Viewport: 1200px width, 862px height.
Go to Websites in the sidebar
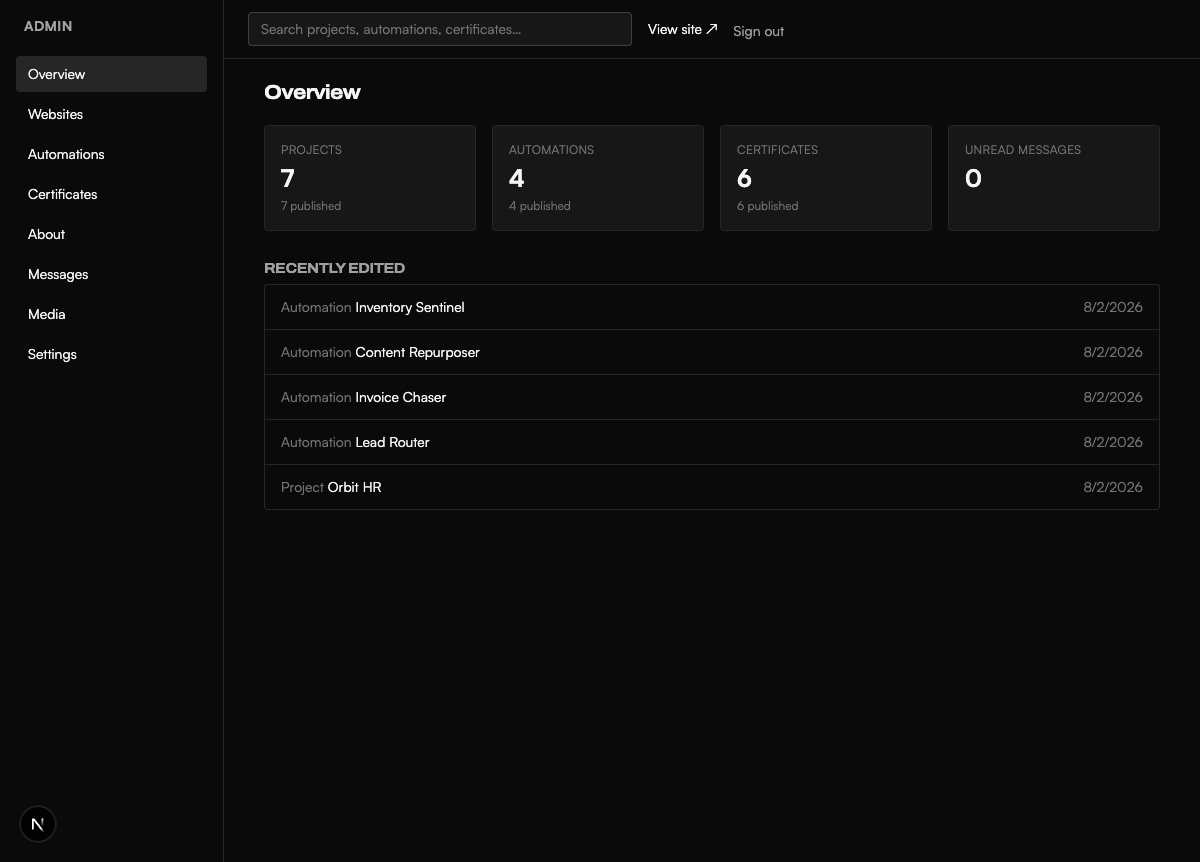111,114
